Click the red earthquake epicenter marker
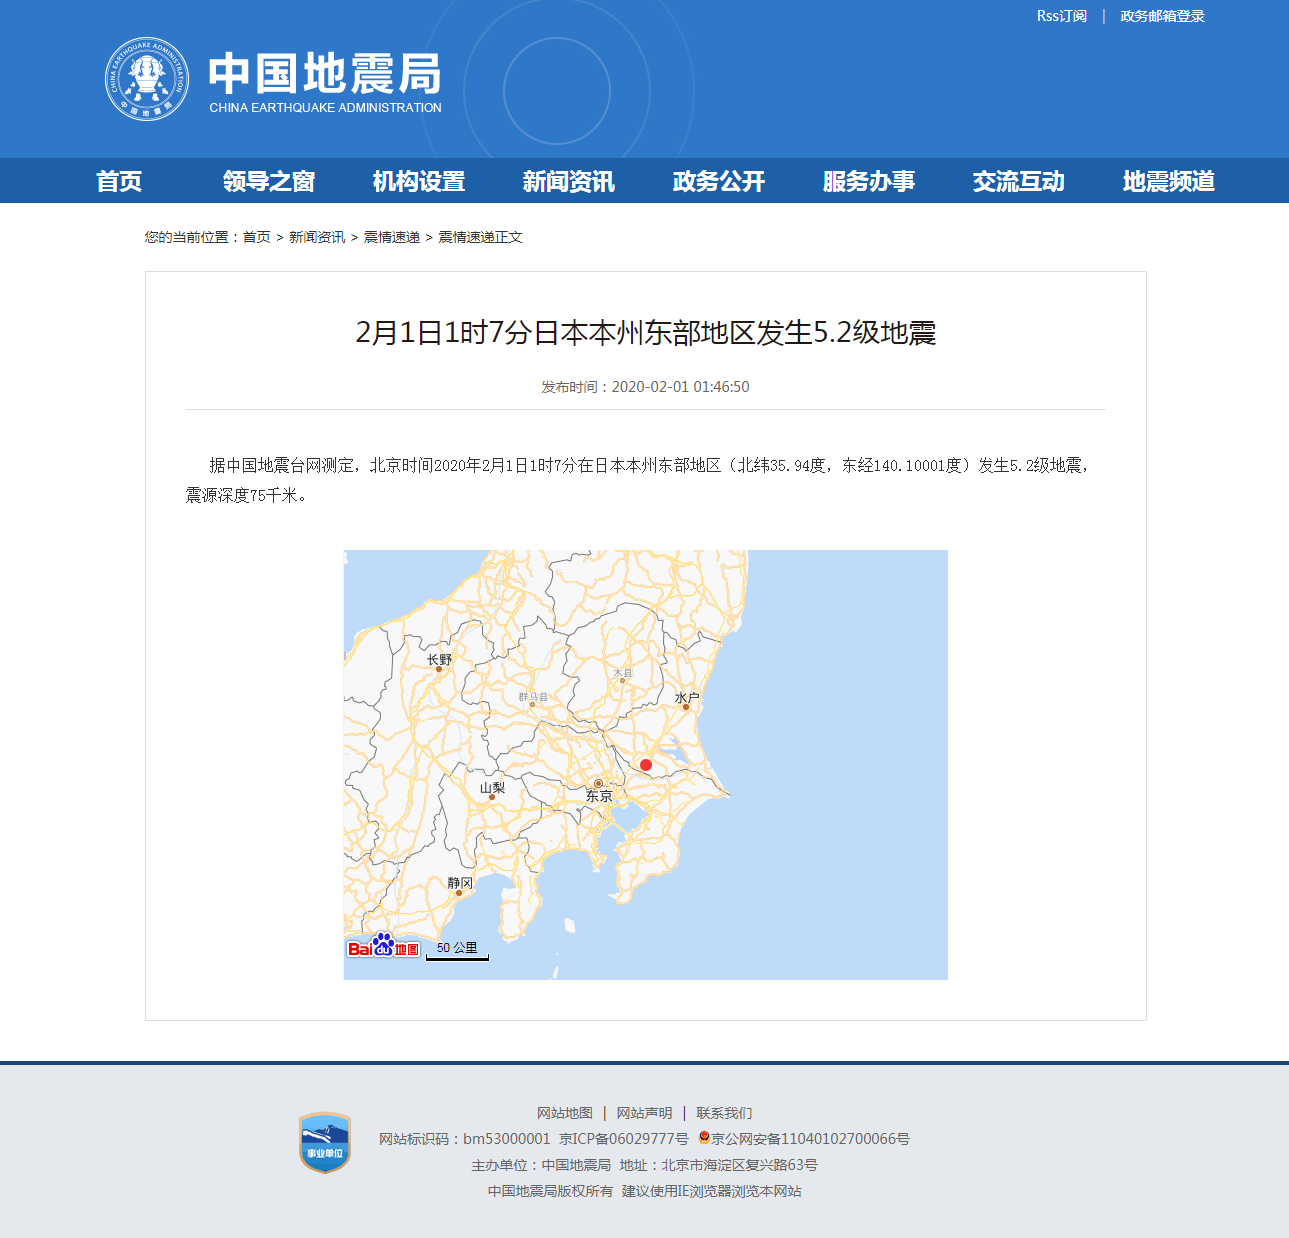The width and height of the screenshot is (1289, 1238). pos(646,764)
